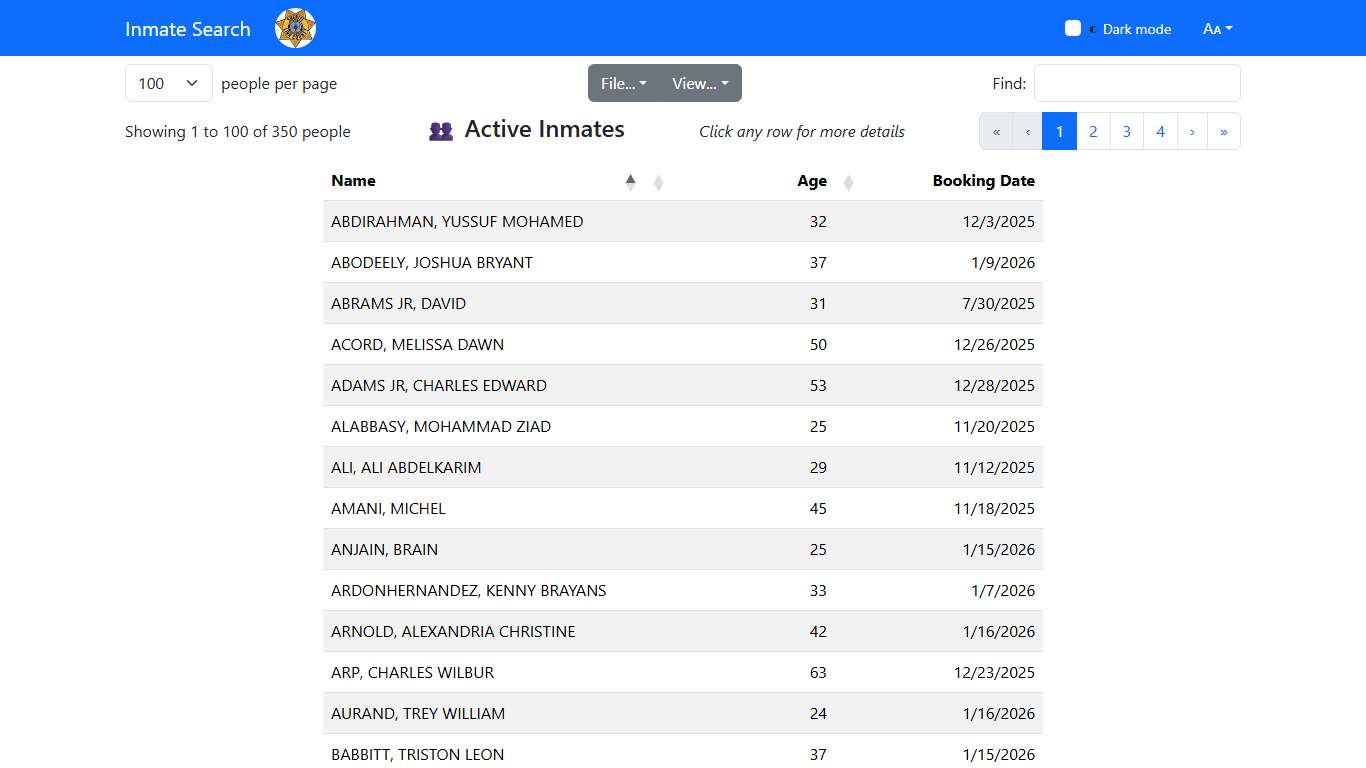Click the ascending sort arrow on Name column
Viewport: 1366px width, 768px height.
point(631,181)
